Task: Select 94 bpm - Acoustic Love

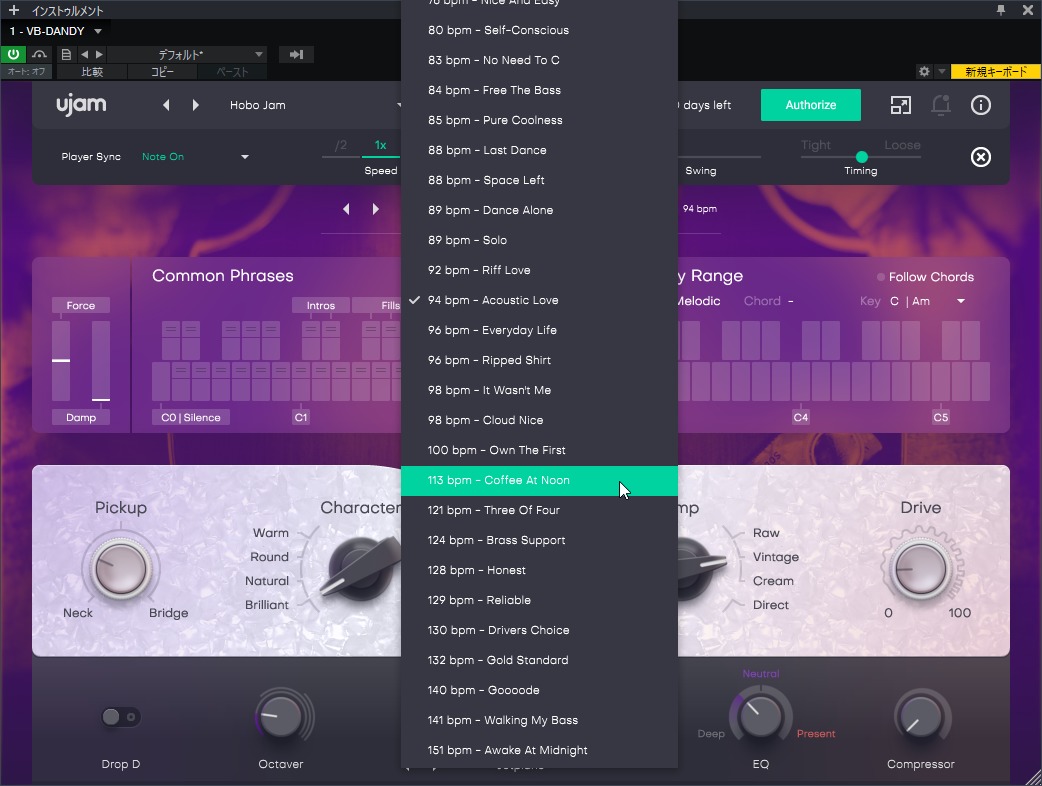Action: [539, 300]
